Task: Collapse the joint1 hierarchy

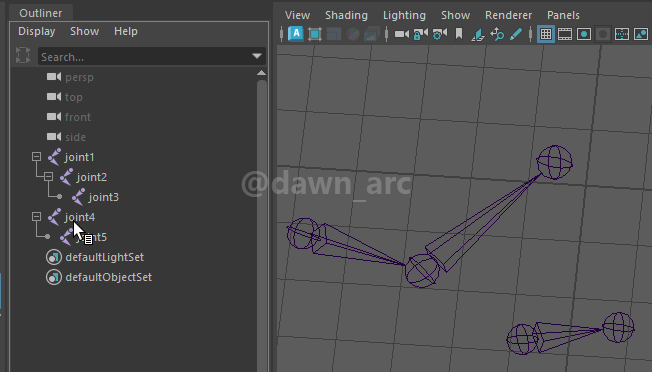Action: point(36,157)
